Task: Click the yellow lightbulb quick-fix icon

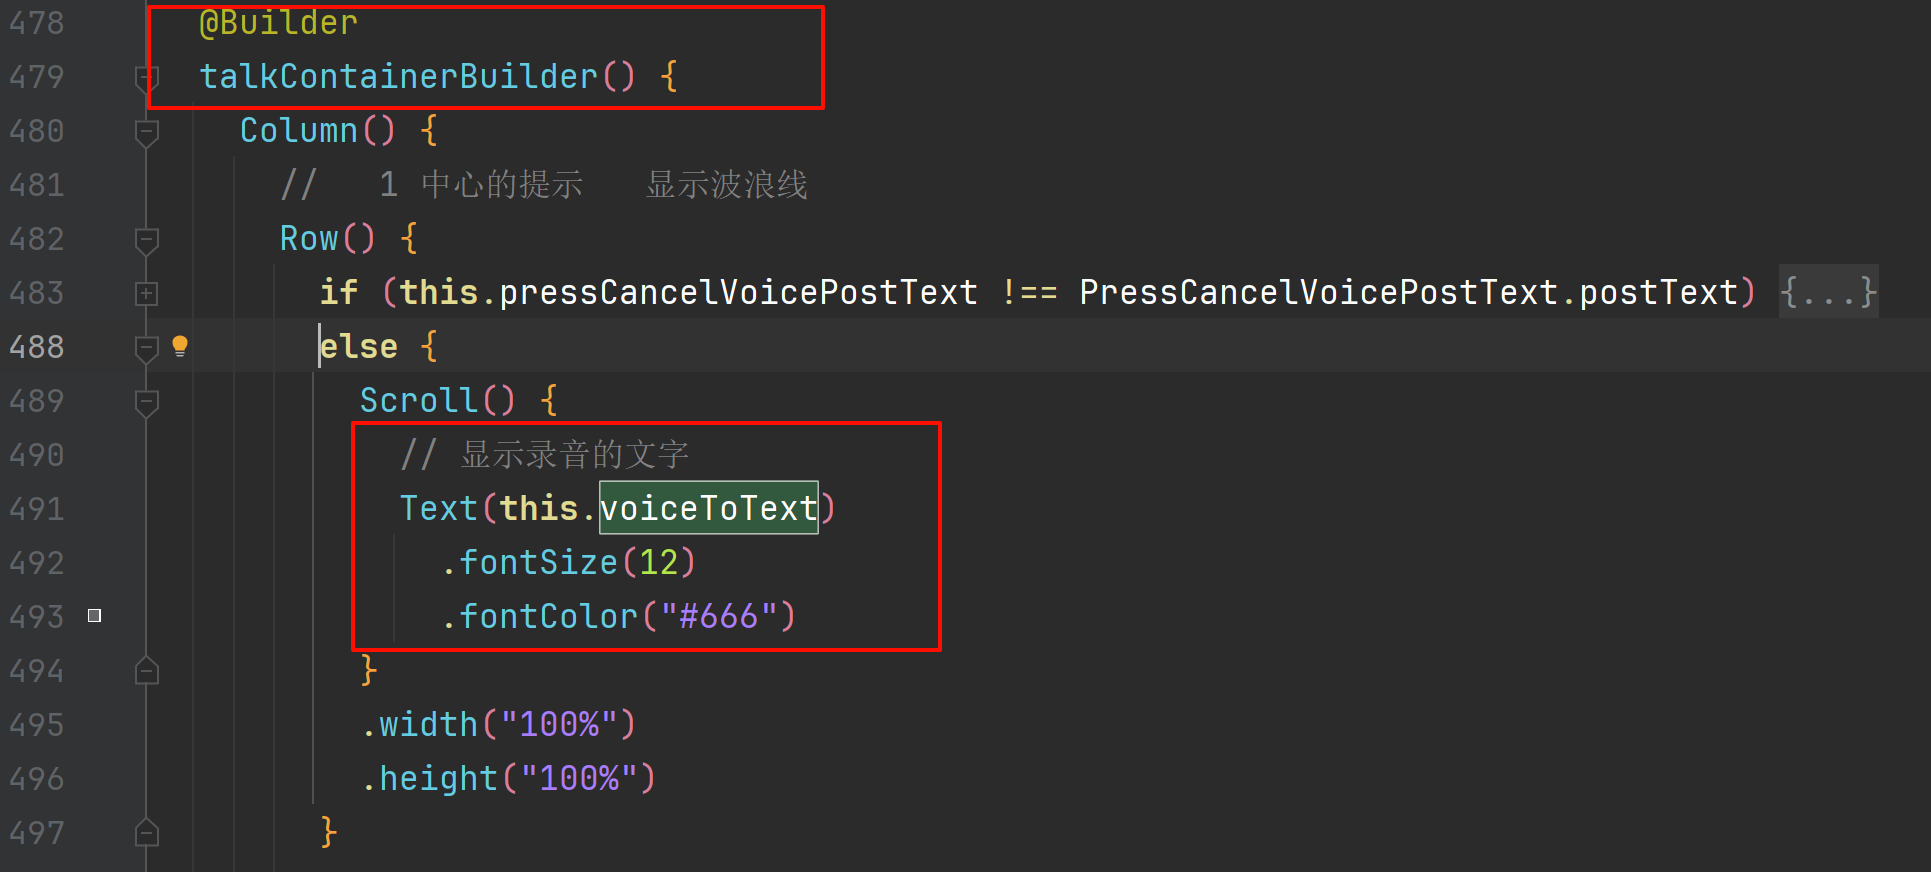Action: (x=180, y=346)
